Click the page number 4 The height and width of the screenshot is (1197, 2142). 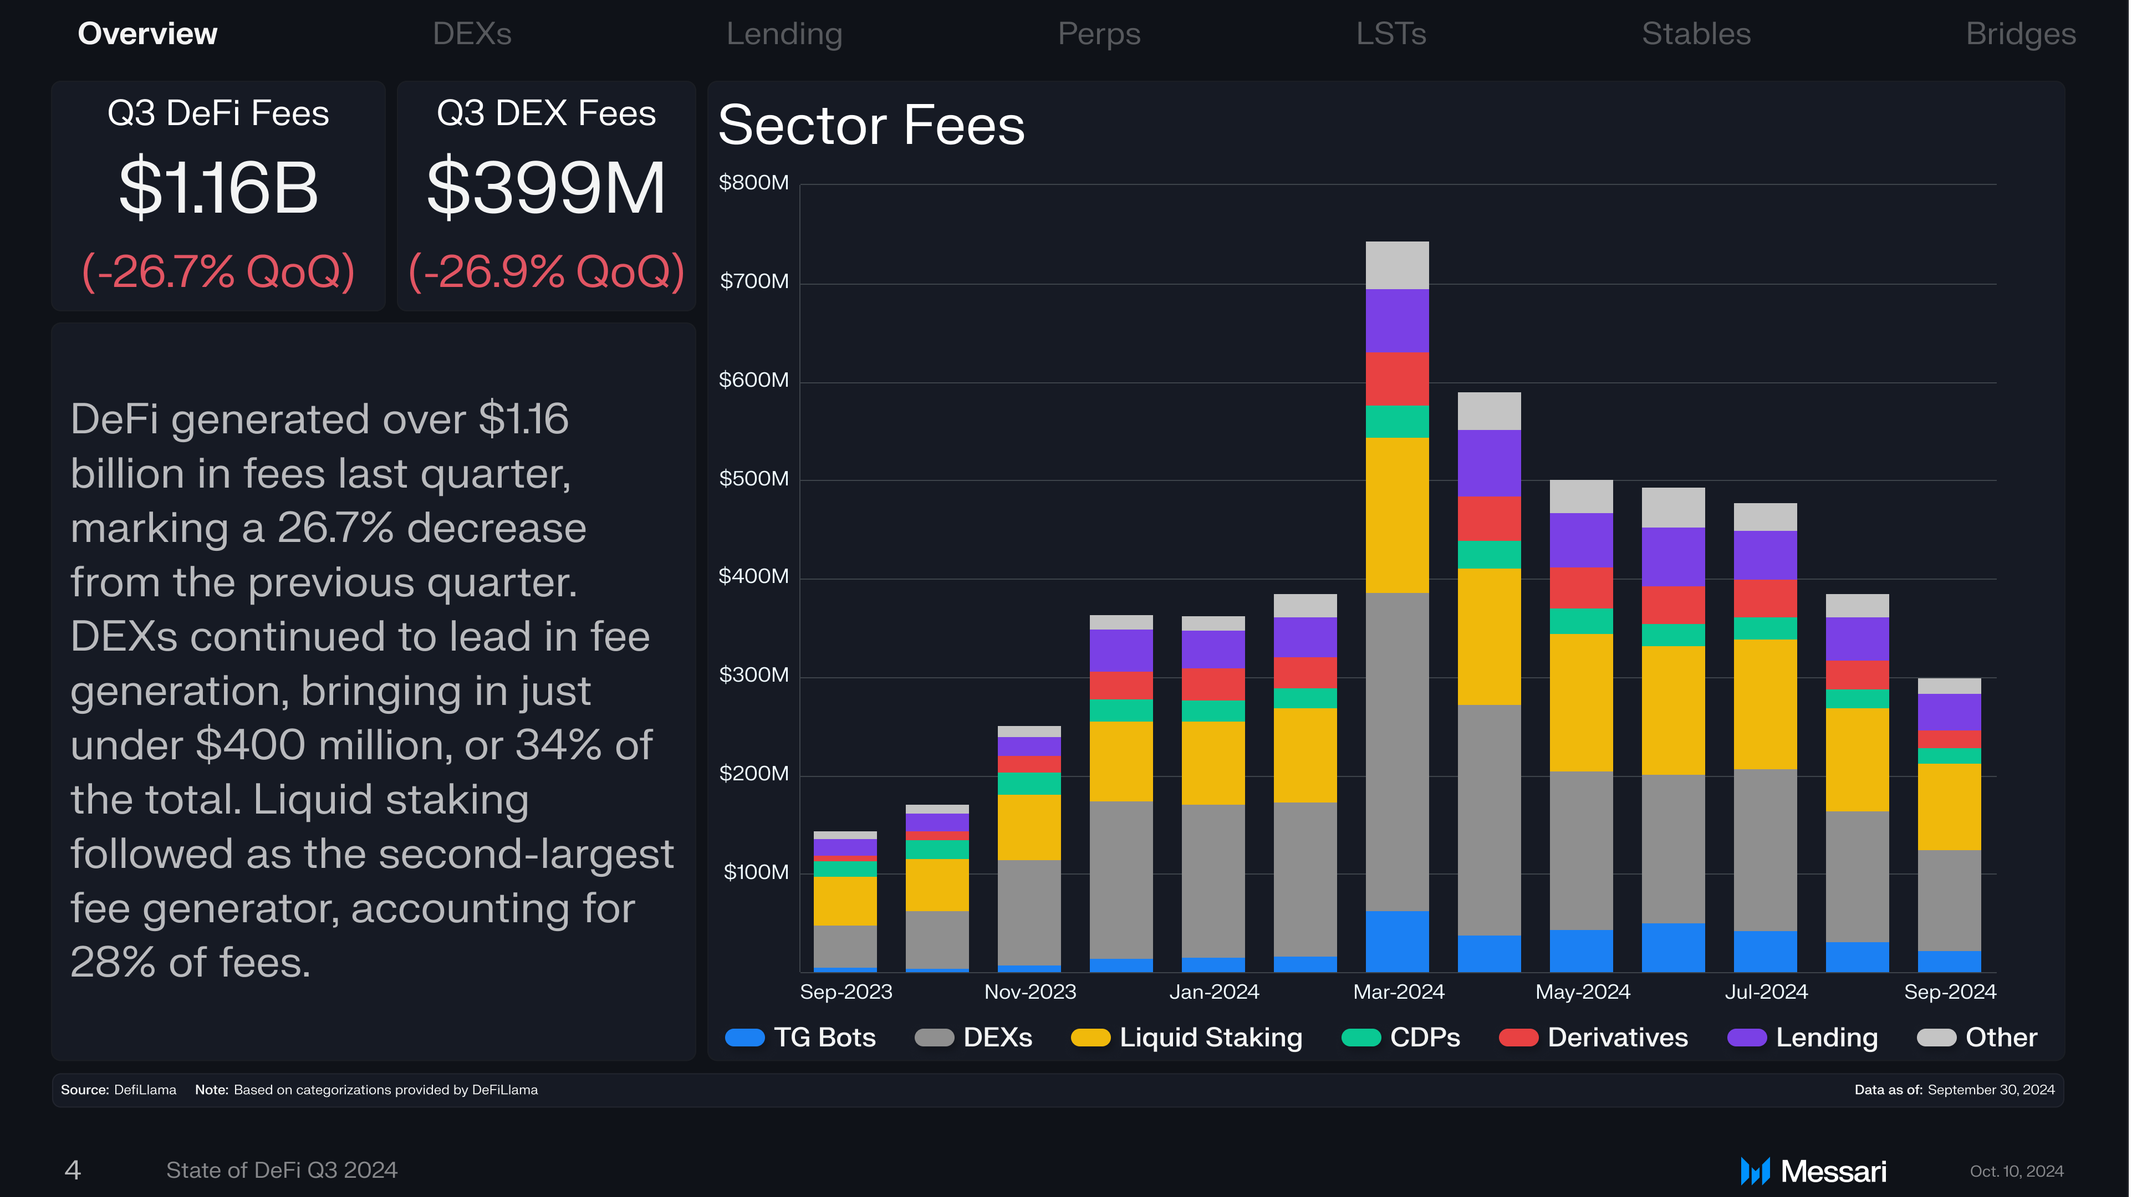click(x=73, y=1171)
